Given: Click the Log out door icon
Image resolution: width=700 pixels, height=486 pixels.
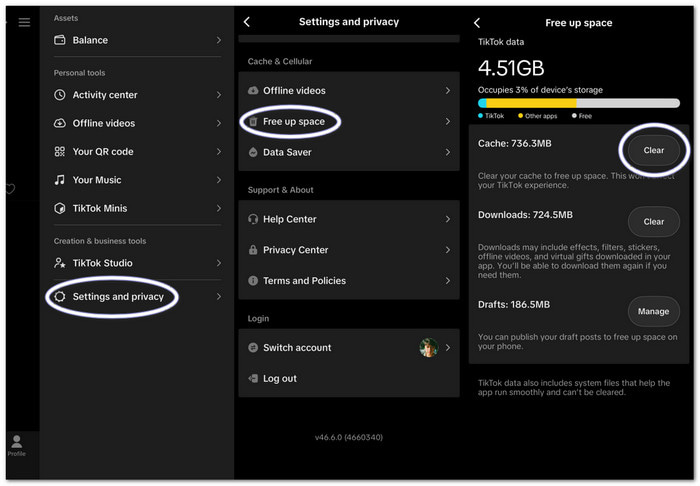Looking at the screenshot, I should [253, 378].
